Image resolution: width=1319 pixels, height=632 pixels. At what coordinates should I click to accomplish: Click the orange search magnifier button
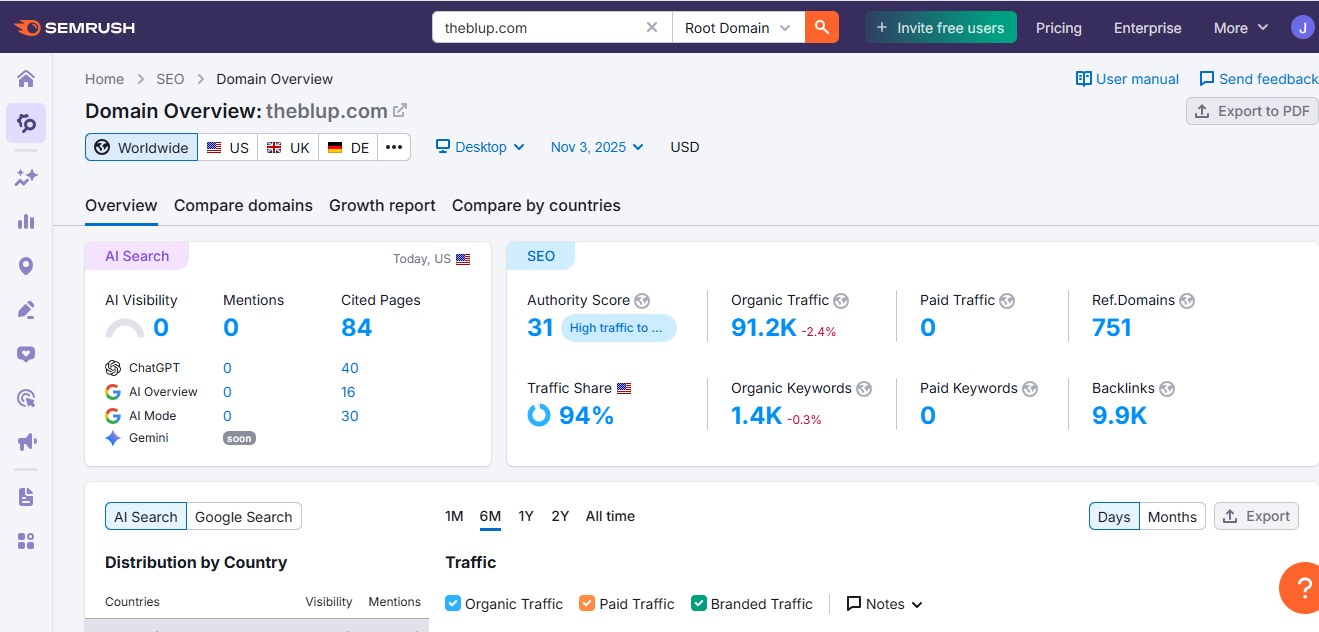[821, 28]
